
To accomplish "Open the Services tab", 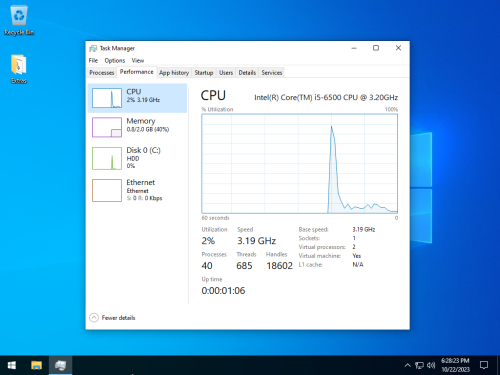I will click(x=272, y=73).
